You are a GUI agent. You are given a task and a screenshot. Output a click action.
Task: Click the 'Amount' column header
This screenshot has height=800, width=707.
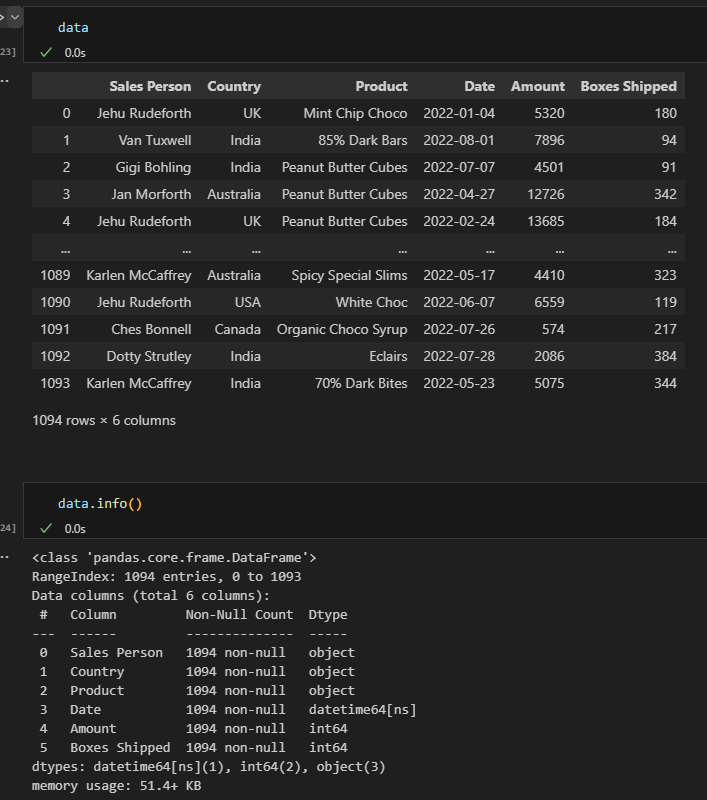click(538, 86)
